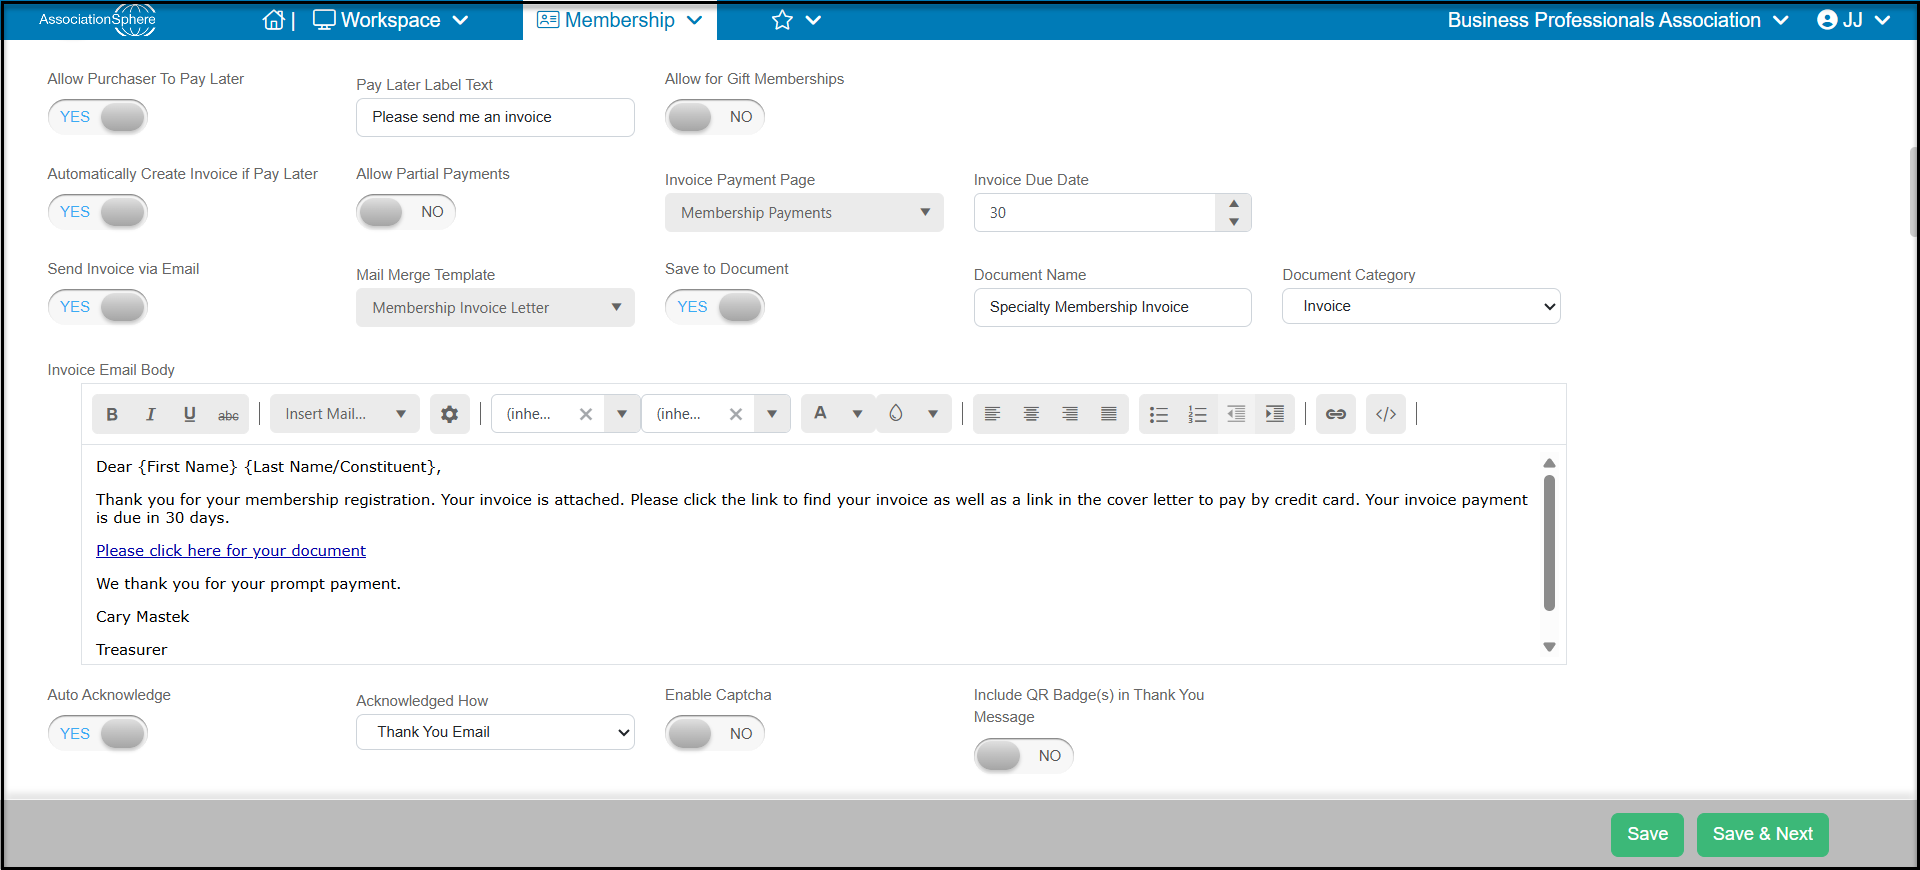Justify text

tap(1109, 414)
